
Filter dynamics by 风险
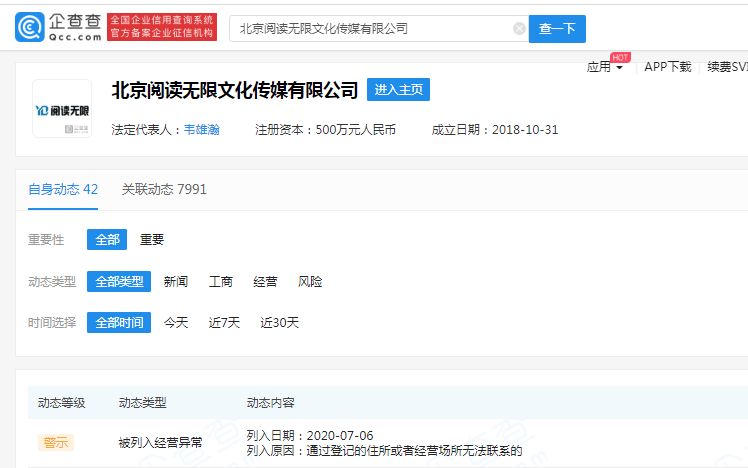(310, 281)
